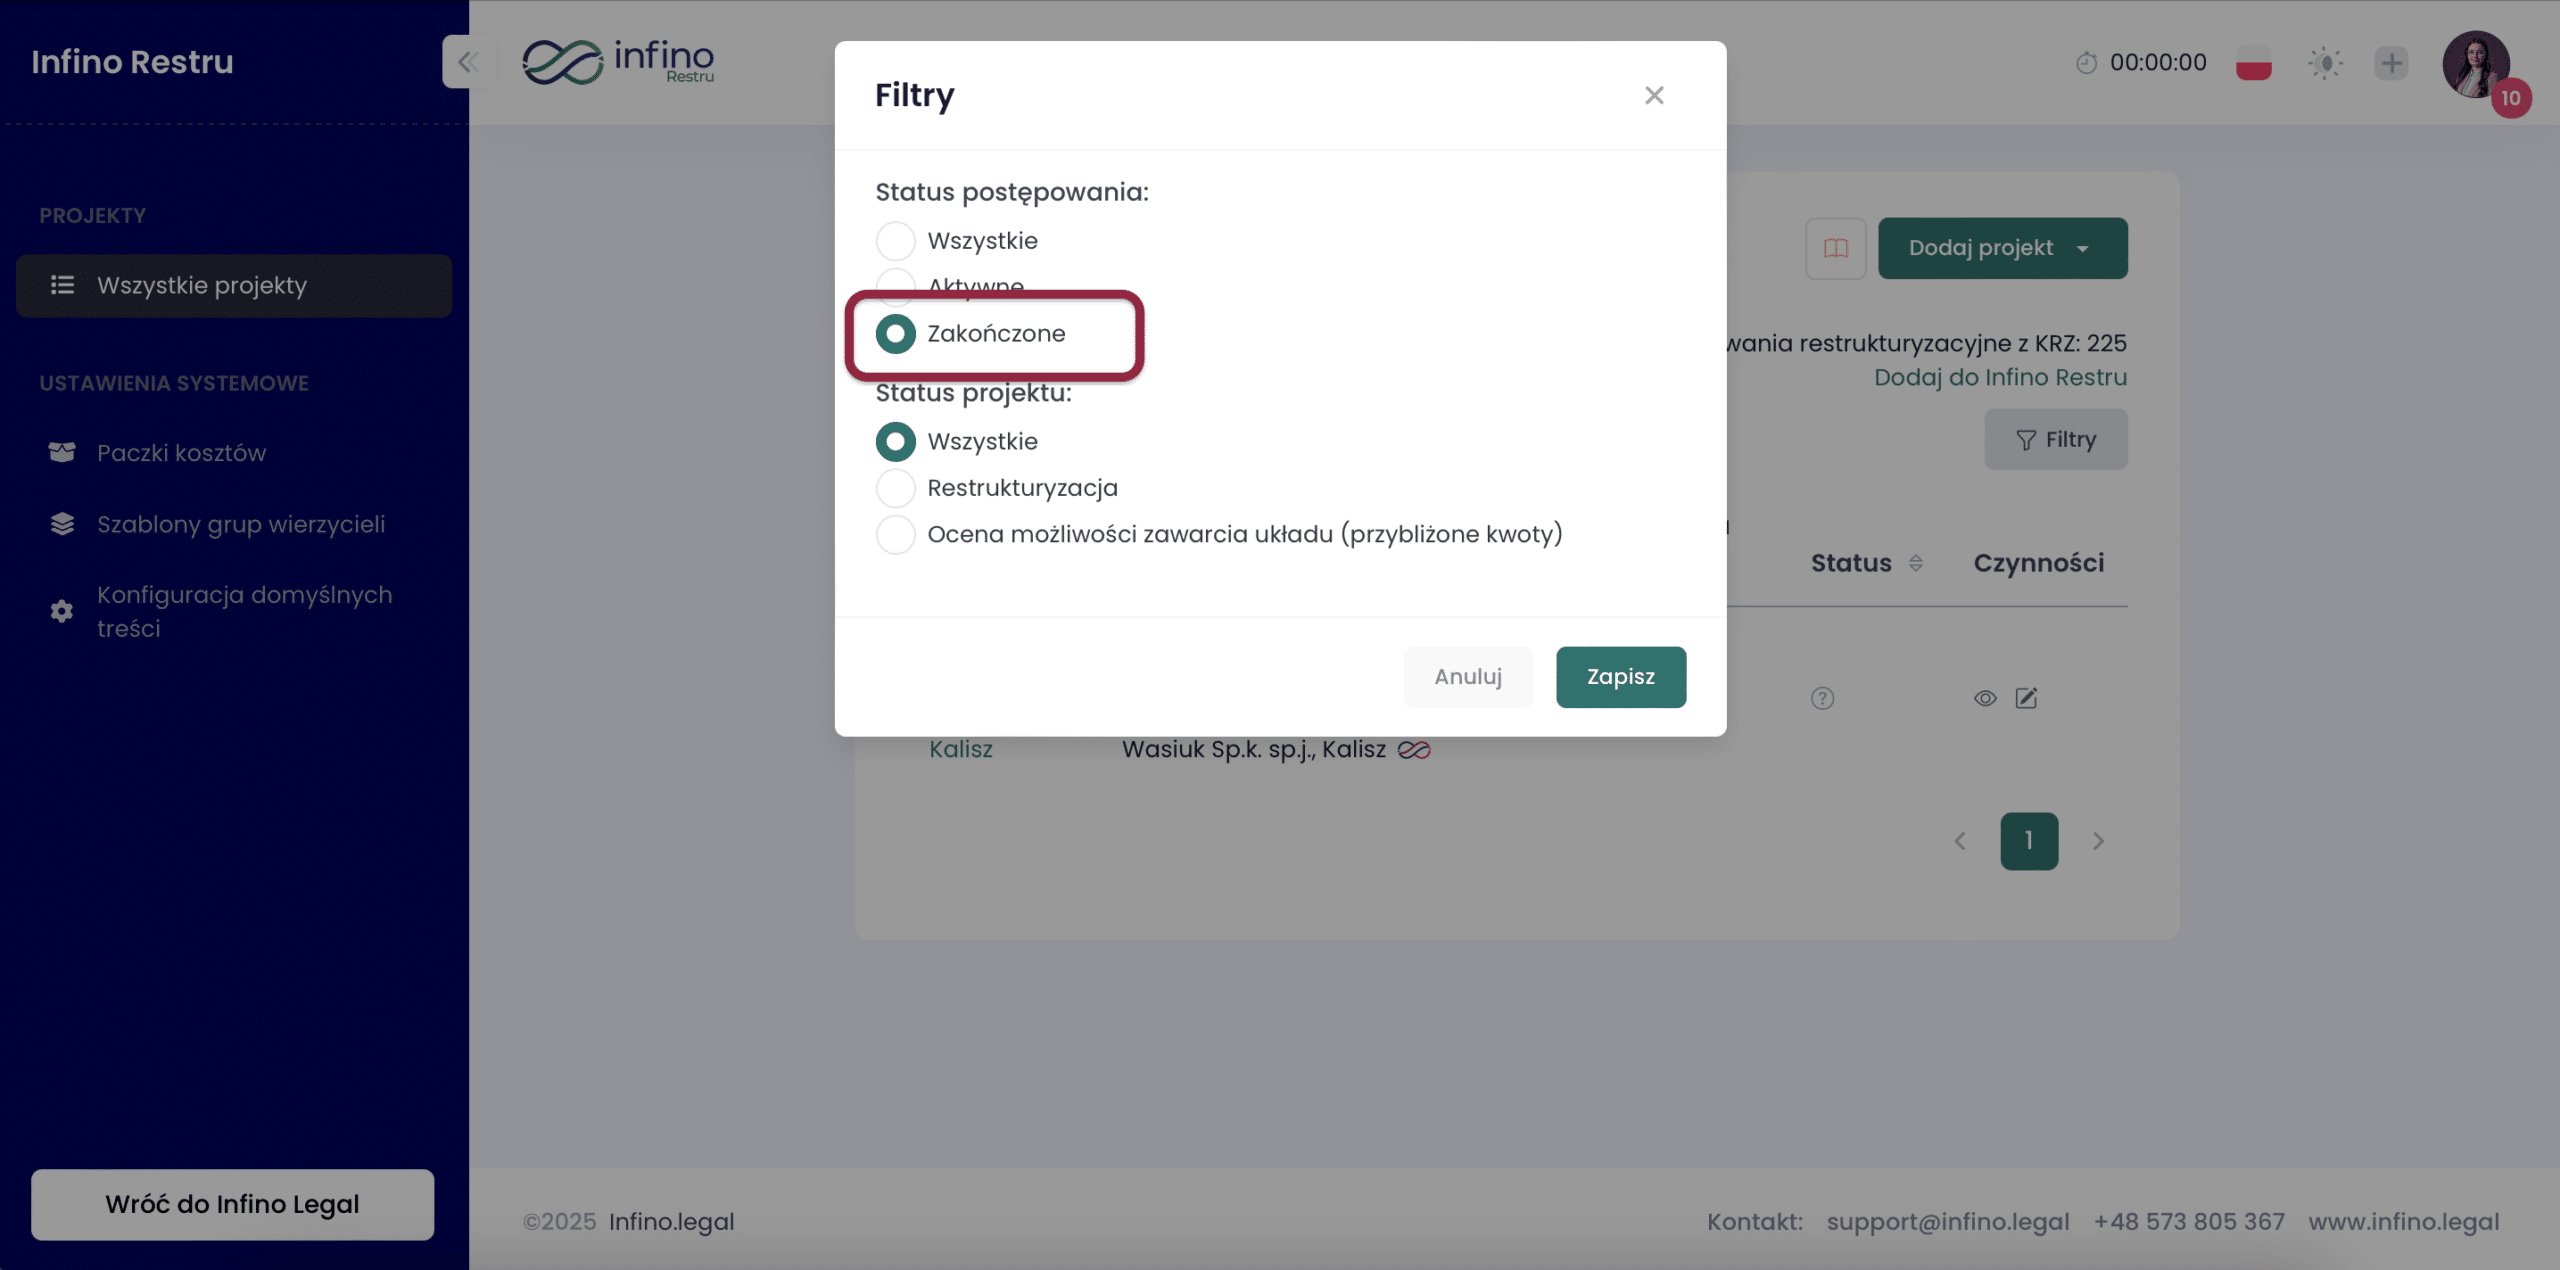Choose Ocena możliwości zawarcia układu option
Viewport: 2560px width, 1270px height.
tap(895, 534)
